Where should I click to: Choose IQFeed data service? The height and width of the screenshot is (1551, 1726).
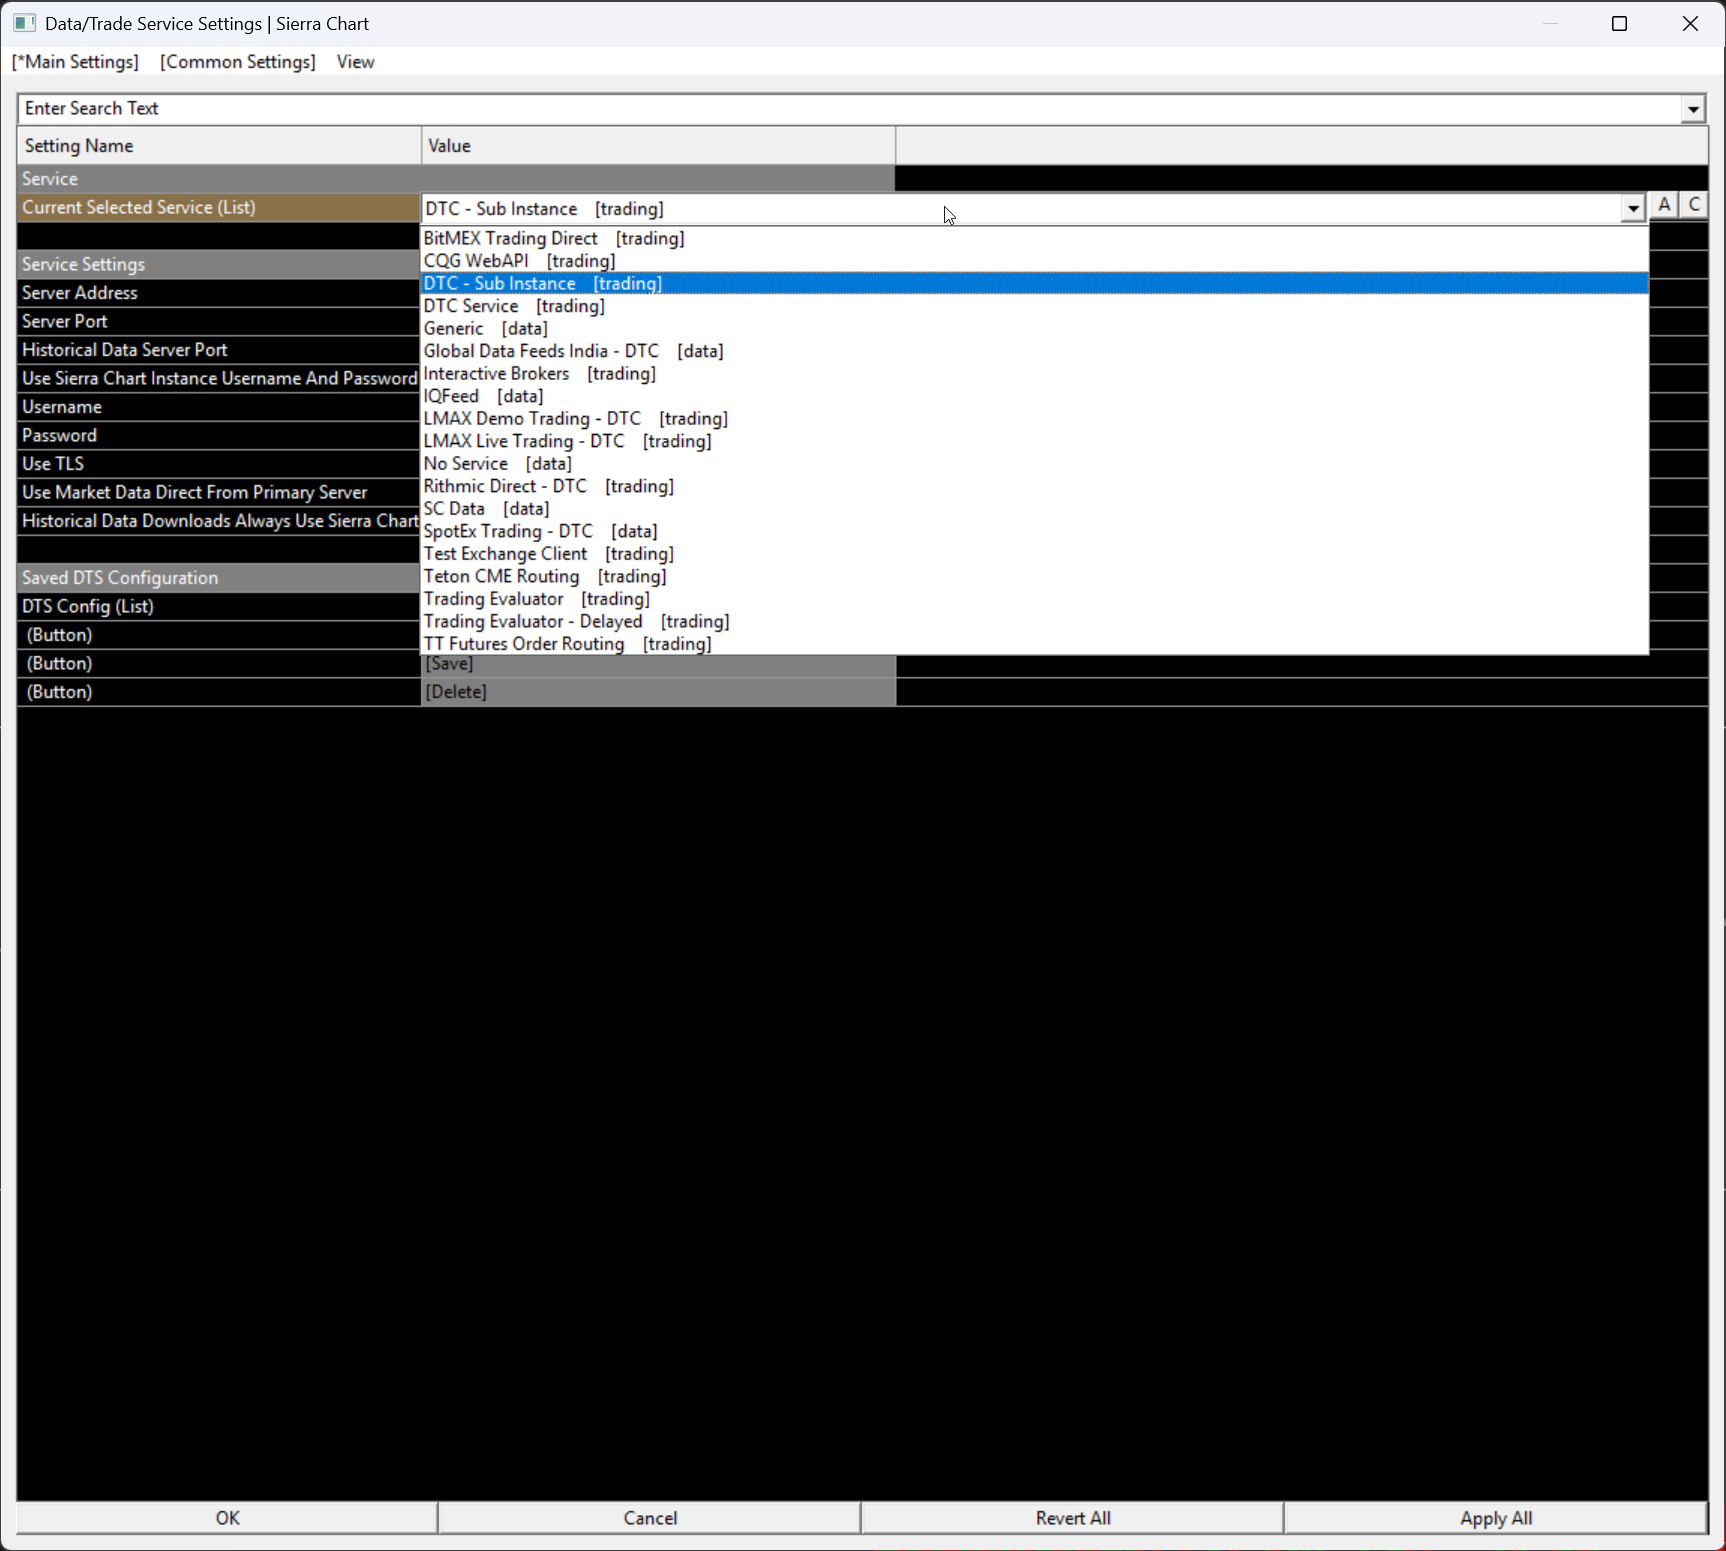tap(1034, 396)
